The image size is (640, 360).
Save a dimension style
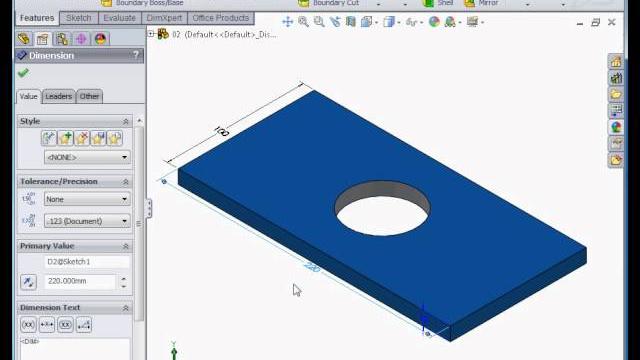point(98,138)
